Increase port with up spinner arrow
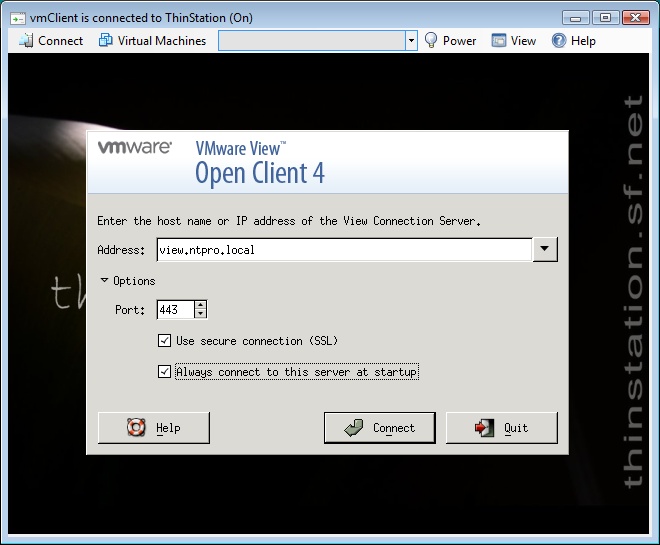Viewport: 660px width, 545px height. [x=201, y=305]
